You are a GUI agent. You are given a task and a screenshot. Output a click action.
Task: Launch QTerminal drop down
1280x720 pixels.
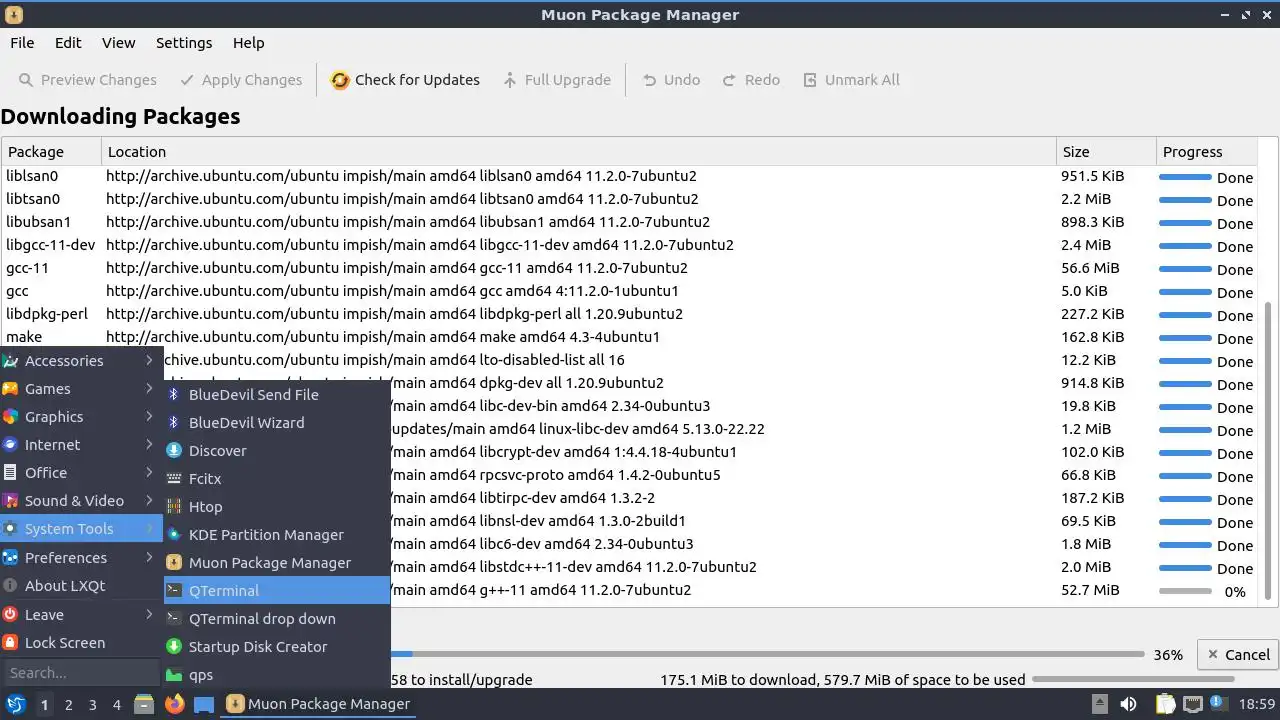pyautogui.click(x=277, y=618)
